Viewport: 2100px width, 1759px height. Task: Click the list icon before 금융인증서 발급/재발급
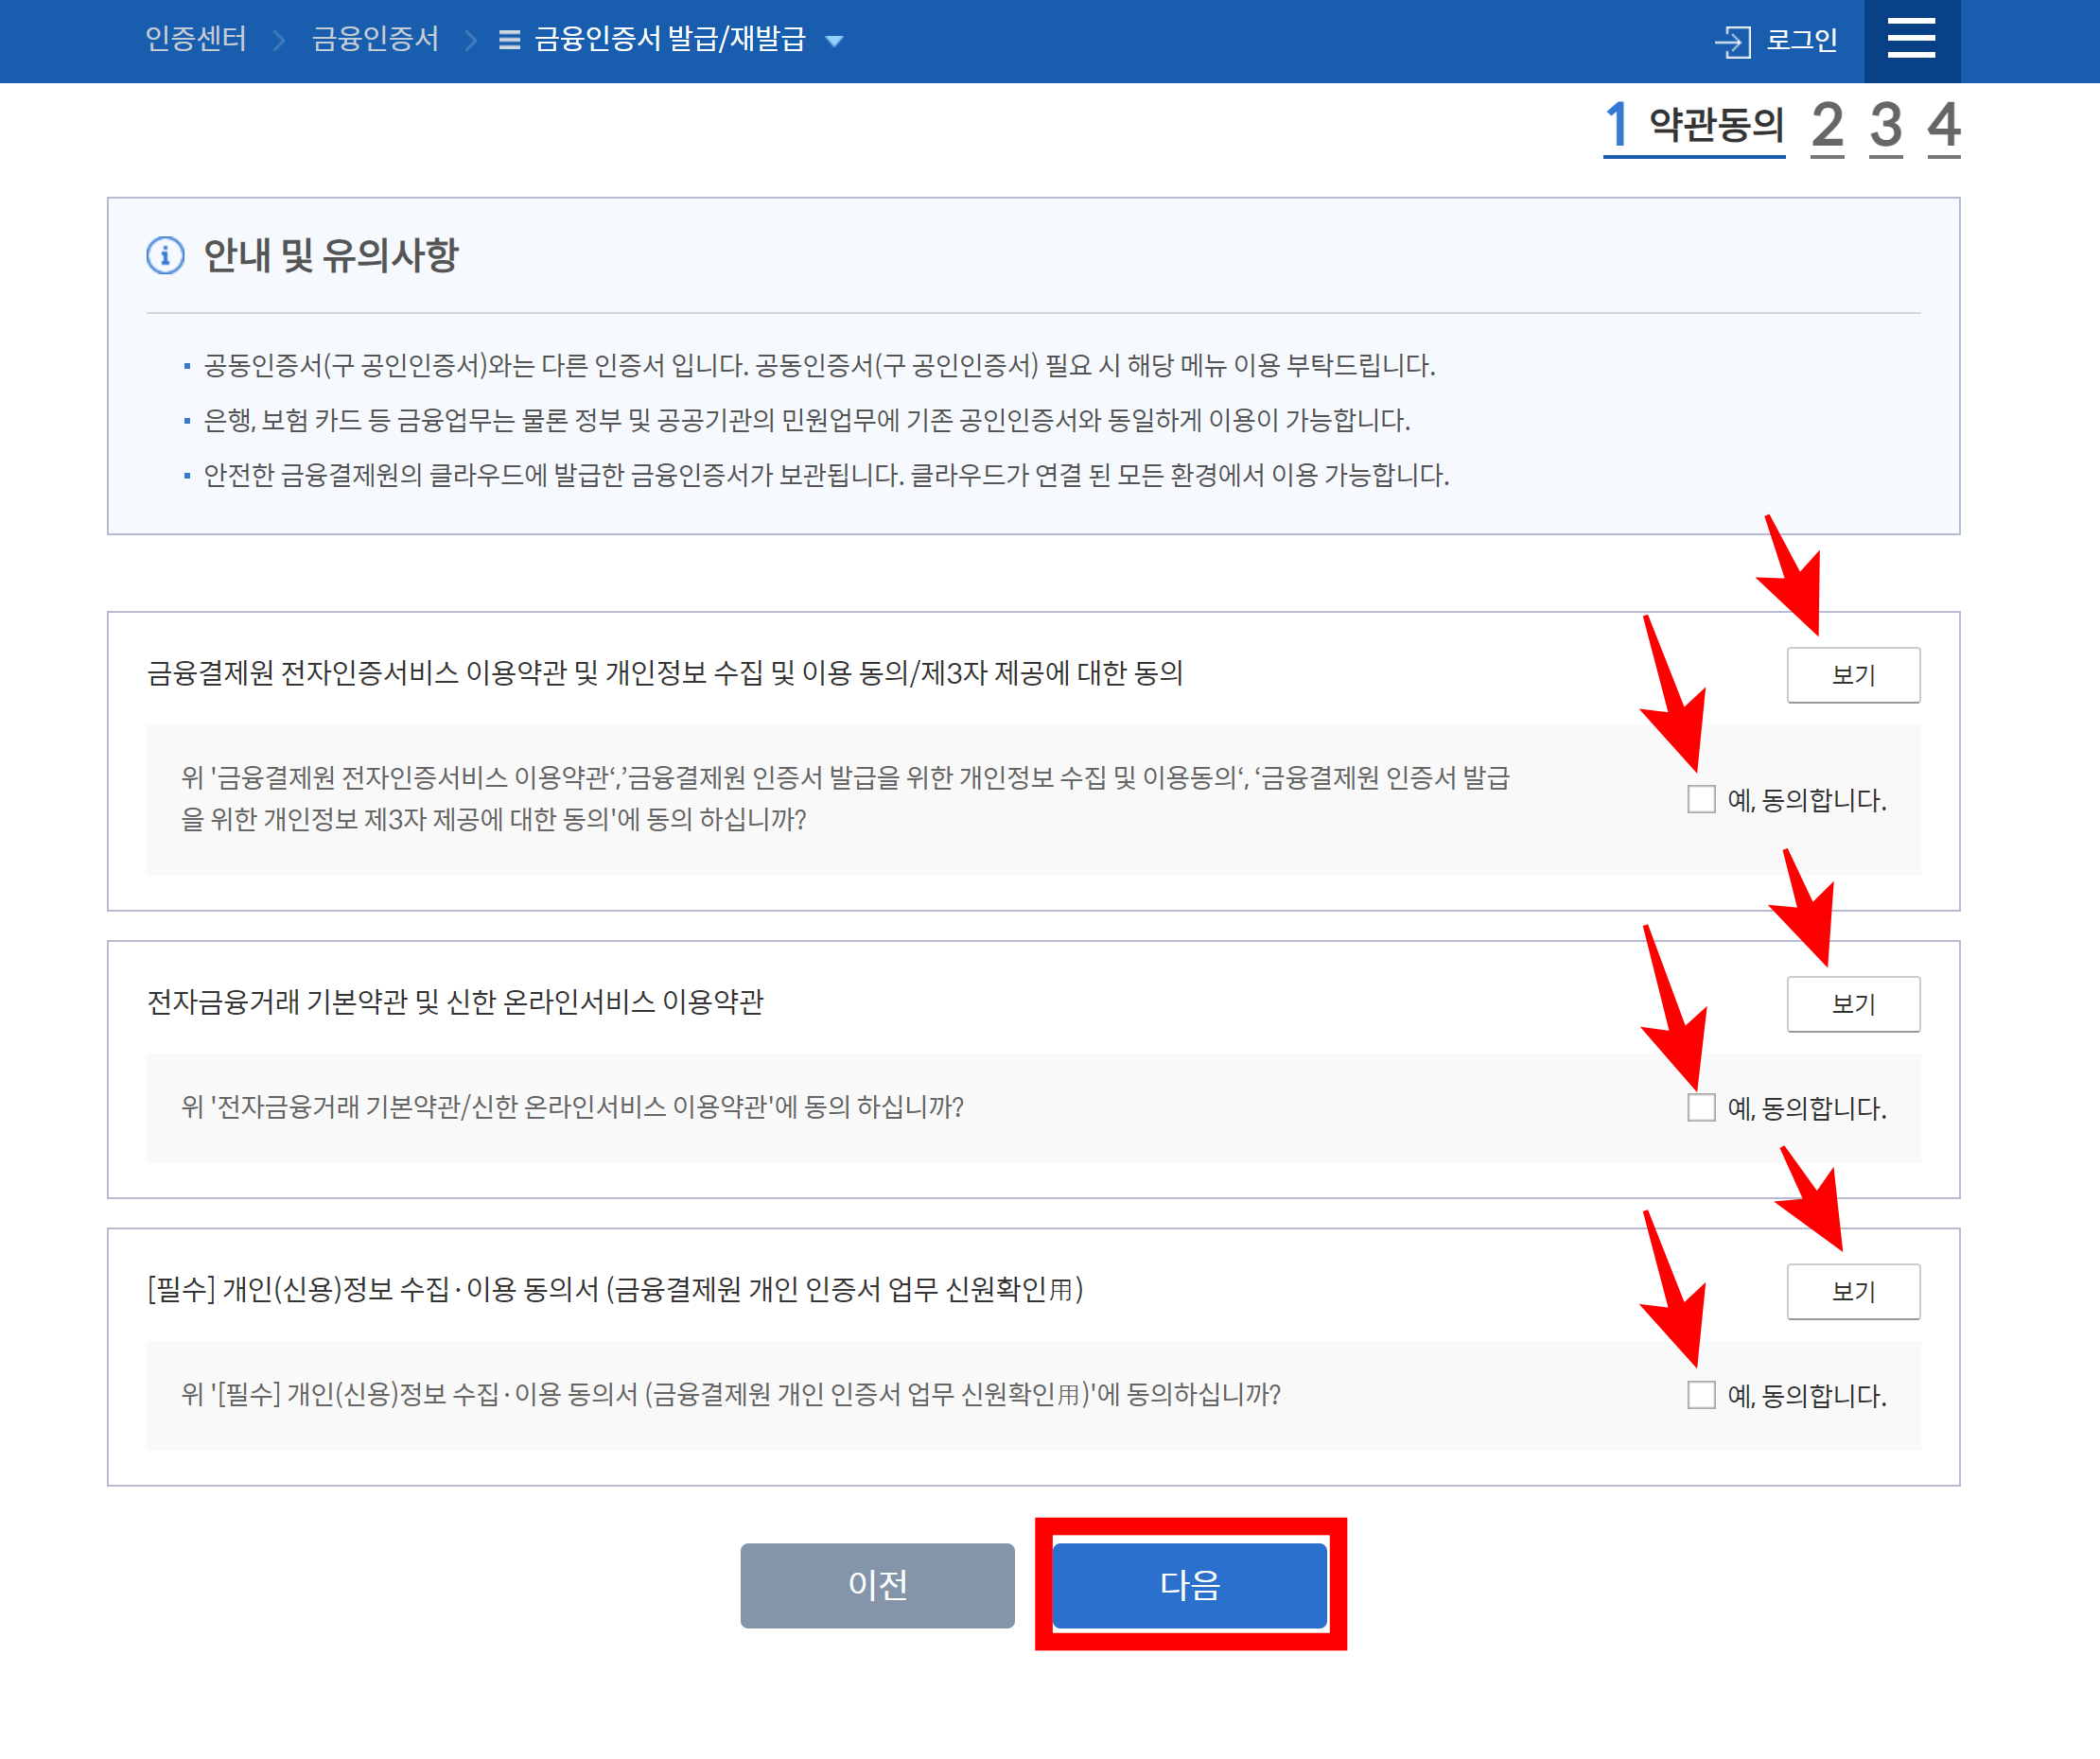(509, 40)
